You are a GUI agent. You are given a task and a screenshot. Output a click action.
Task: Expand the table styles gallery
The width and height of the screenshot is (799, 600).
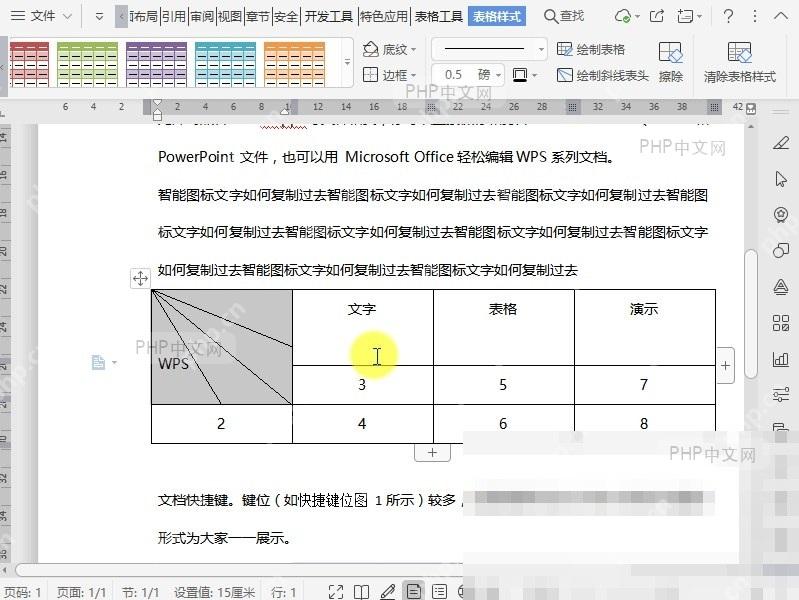347,62
